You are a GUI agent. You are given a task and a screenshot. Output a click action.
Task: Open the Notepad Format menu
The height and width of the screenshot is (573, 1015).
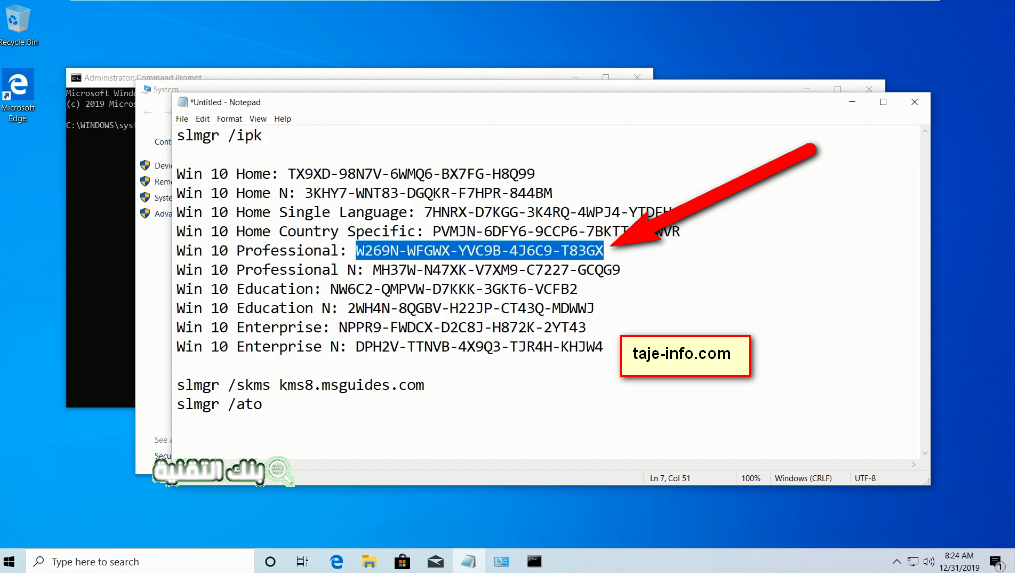pos(229,119)
